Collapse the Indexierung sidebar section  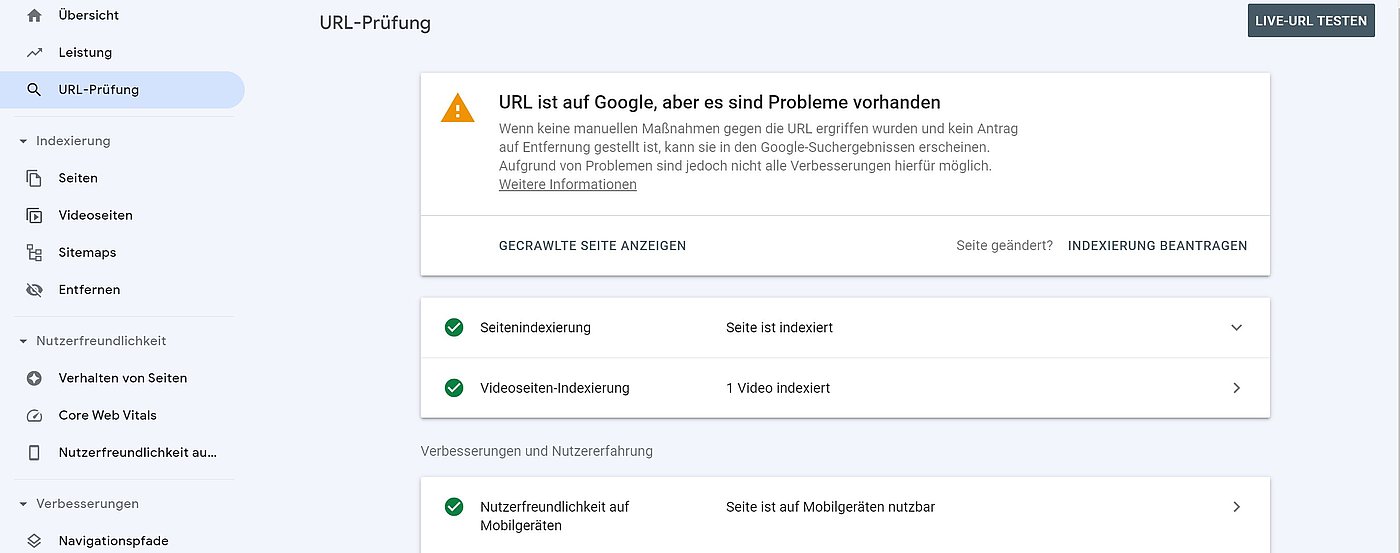(x=23, y=141)
